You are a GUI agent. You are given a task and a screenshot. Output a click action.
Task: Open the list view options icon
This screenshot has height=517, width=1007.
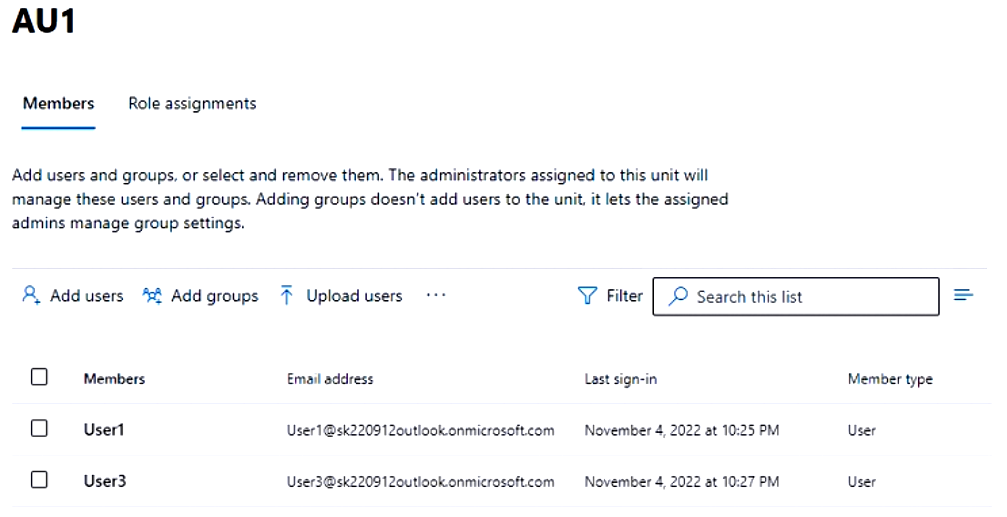(964, 295)
